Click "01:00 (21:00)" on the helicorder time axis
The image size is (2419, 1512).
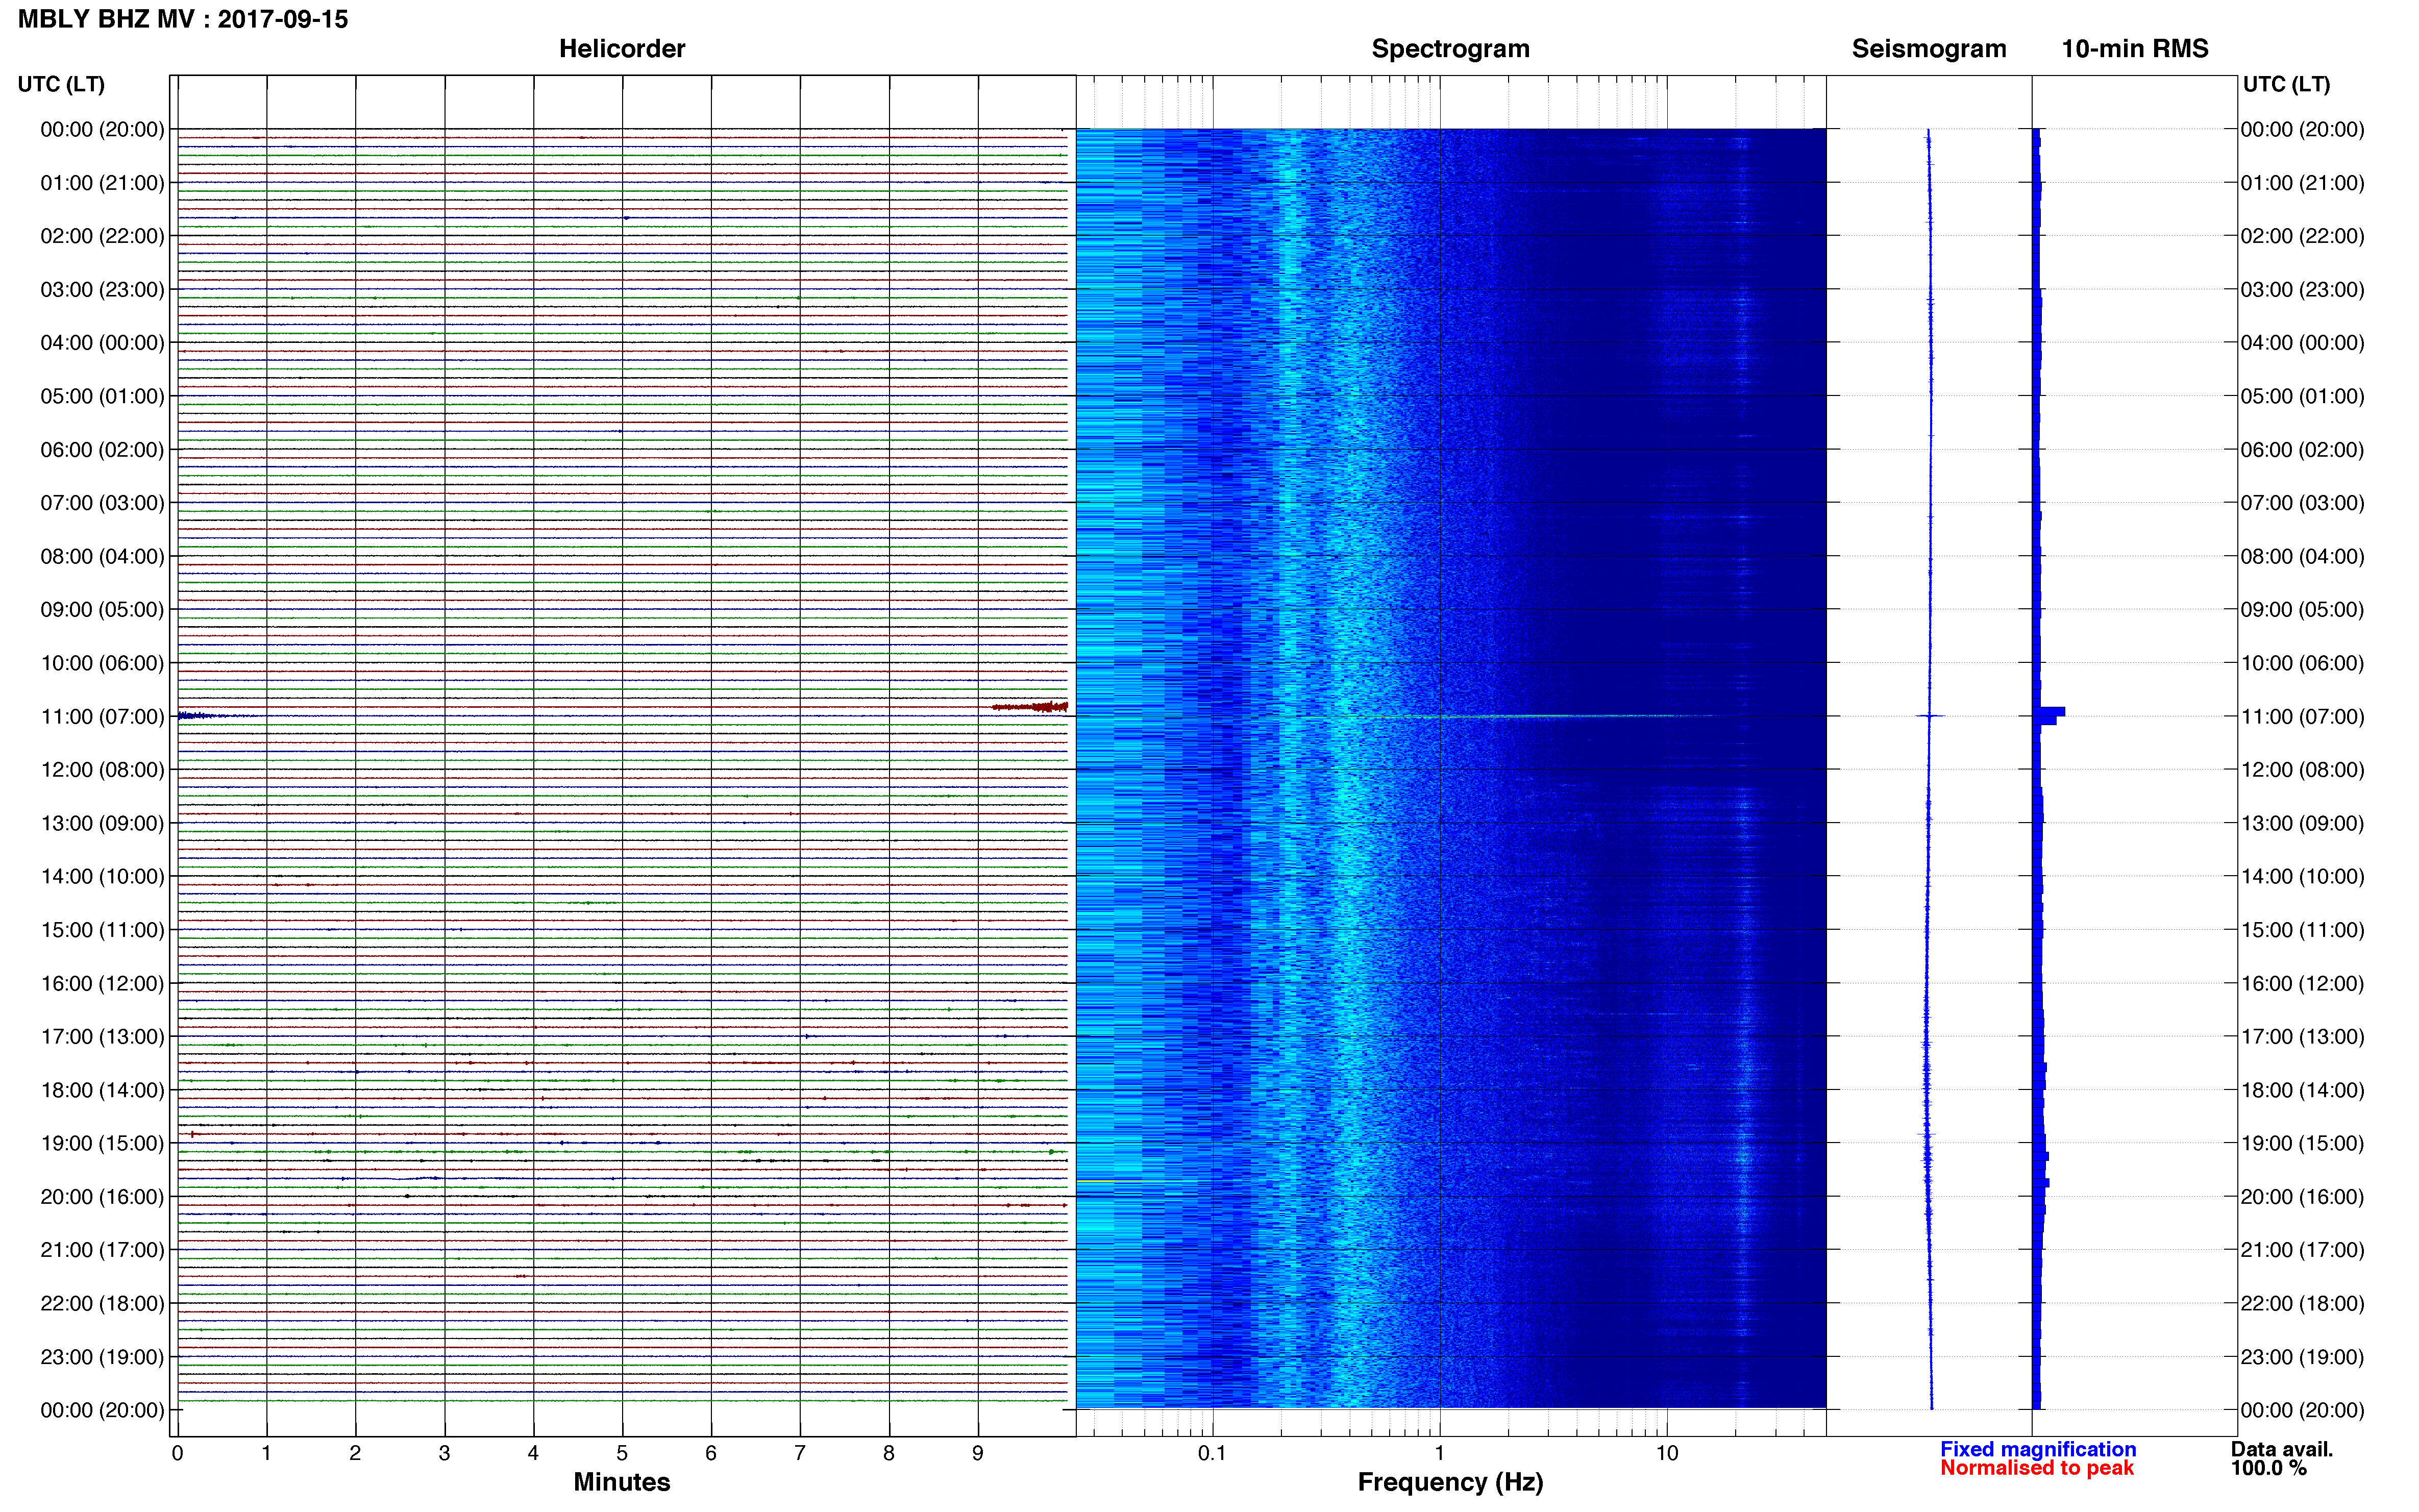tap(102, 183)
